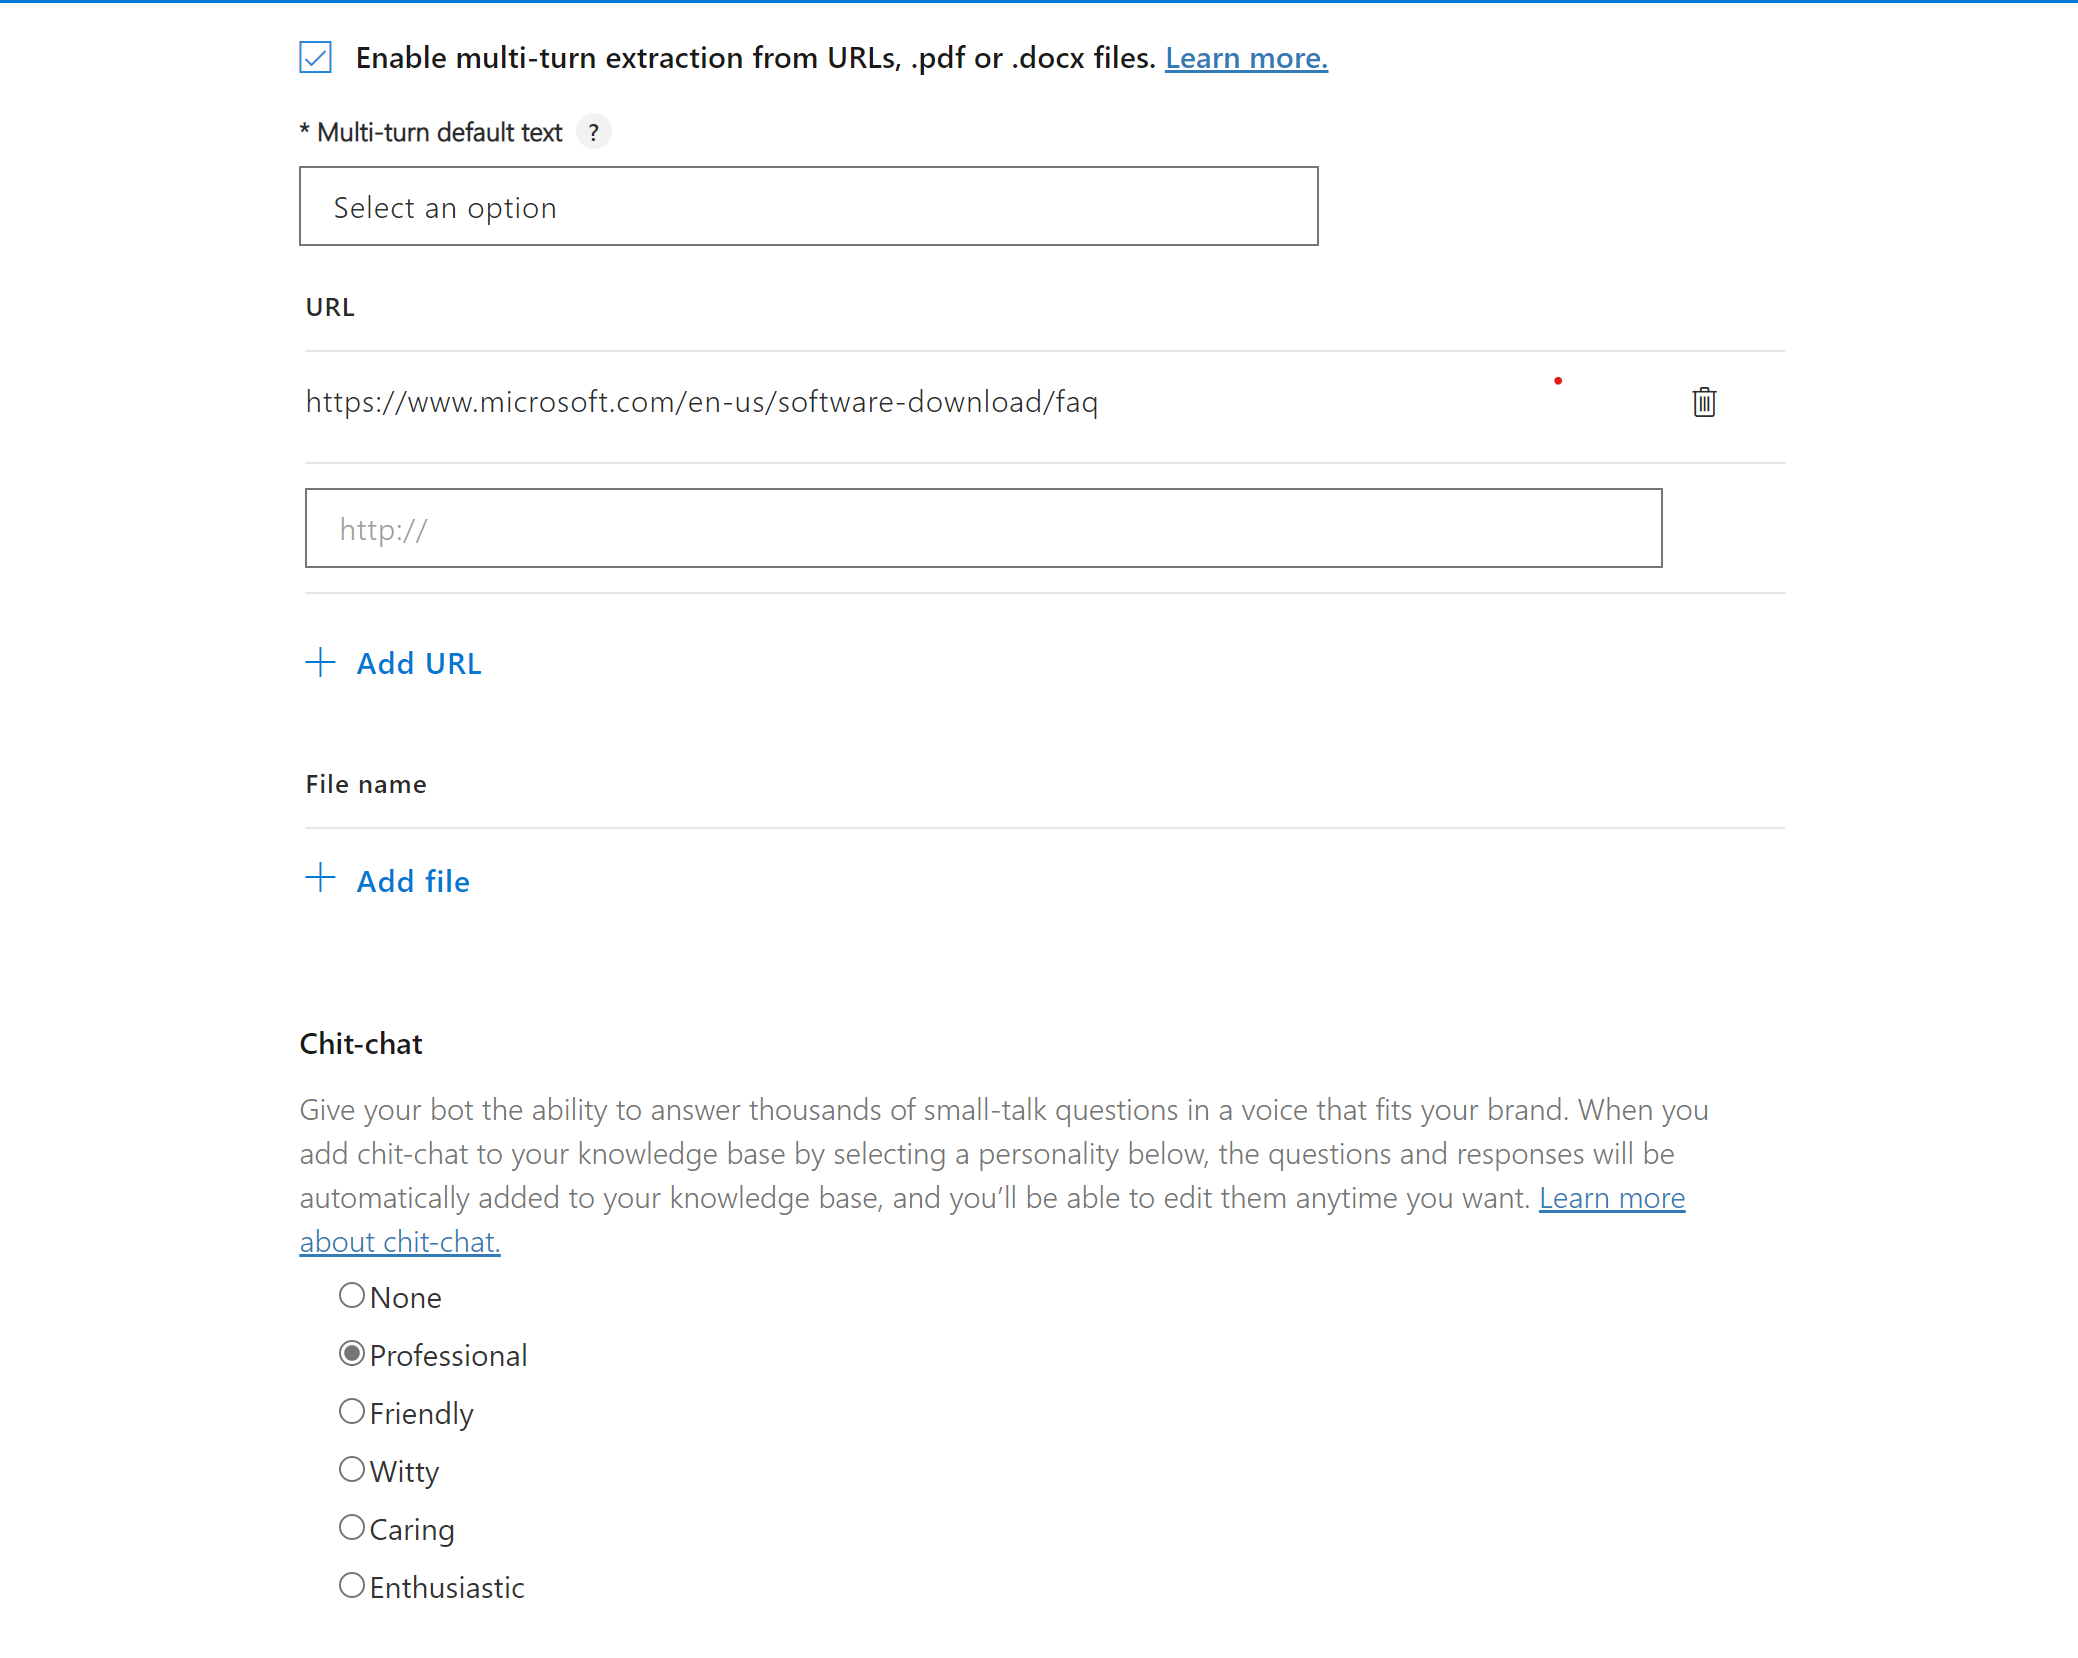Screen dimensions: 2078x1658
Task: Click the http:// URL input field
Action: [x=983, y=528]
